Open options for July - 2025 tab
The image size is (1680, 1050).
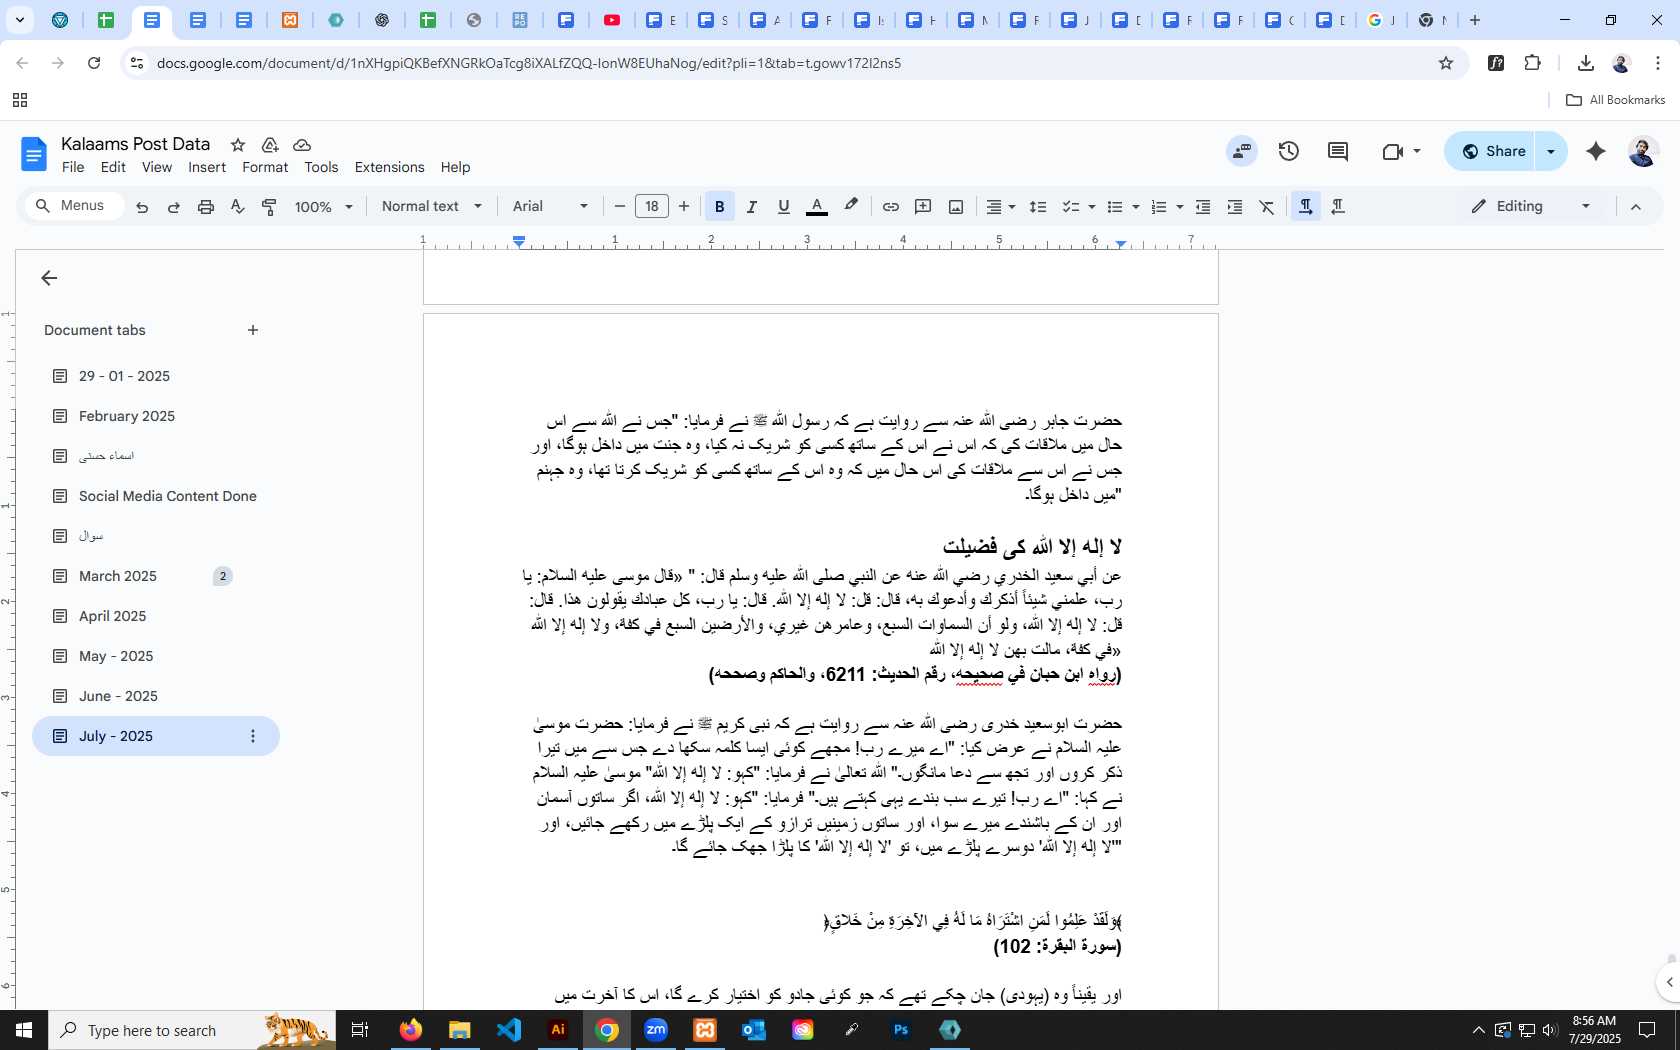point(253,736)
